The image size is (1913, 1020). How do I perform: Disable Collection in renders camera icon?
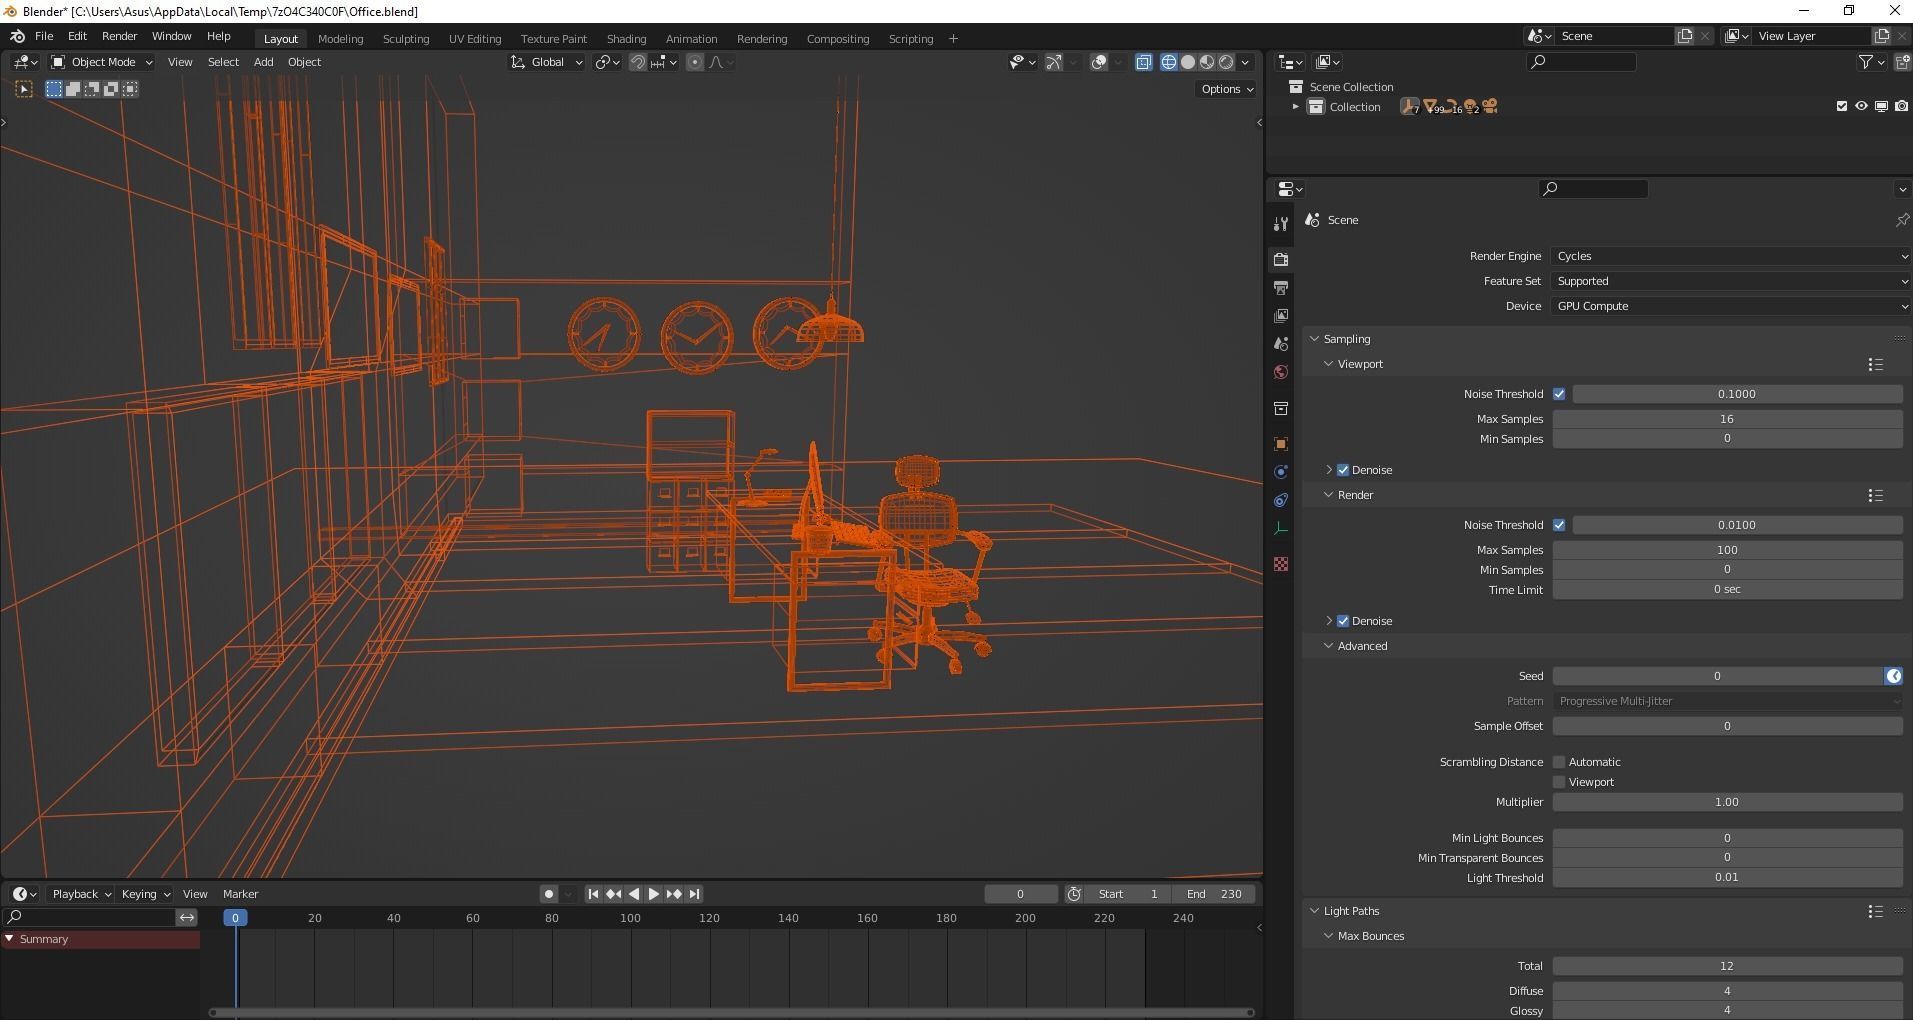[1901, 106]
